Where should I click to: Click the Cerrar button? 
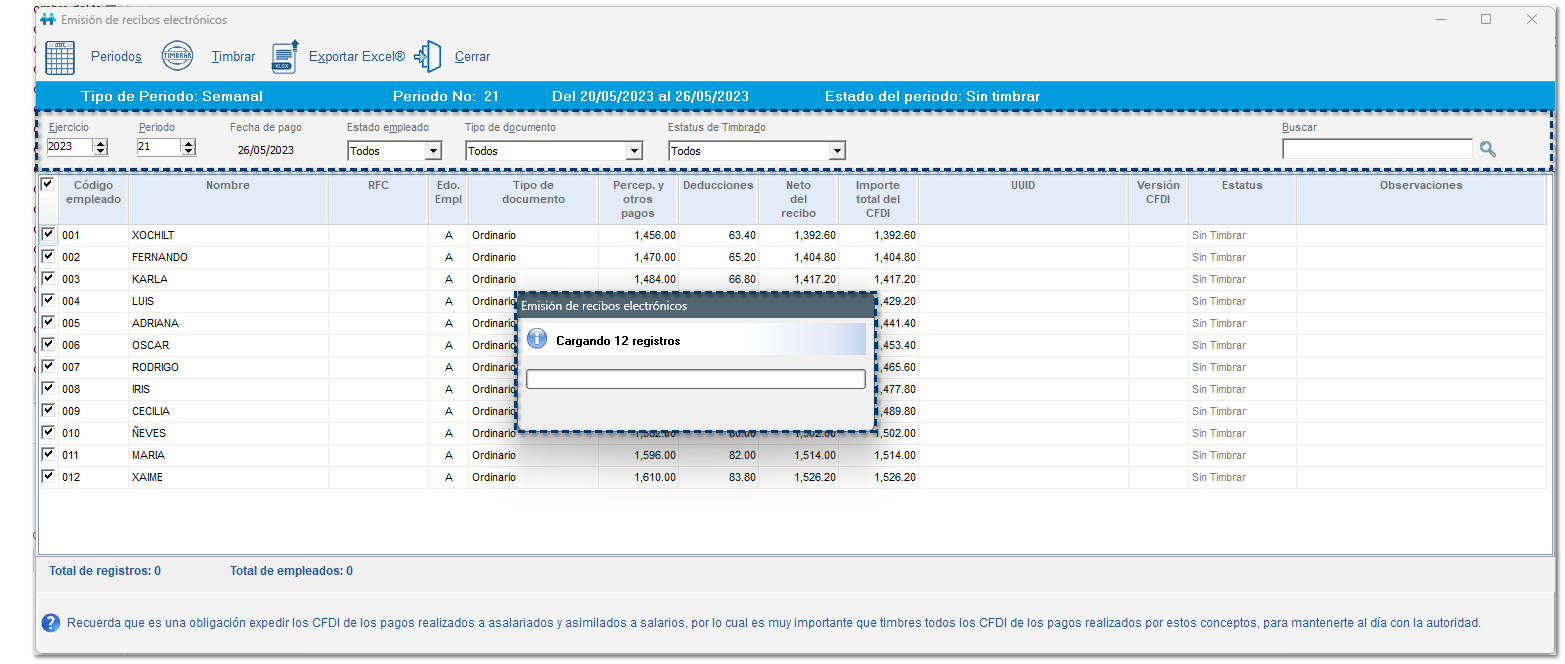(472, 56)
